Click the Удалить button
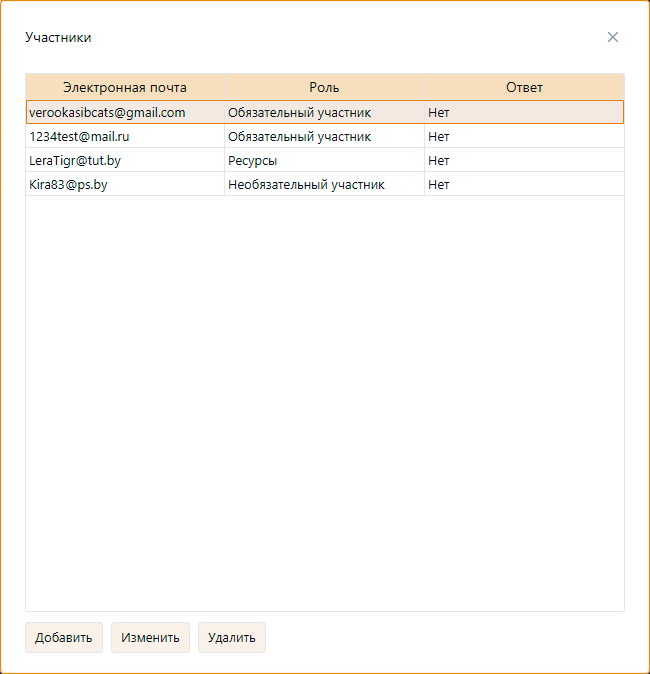 (x=232, y=638)
